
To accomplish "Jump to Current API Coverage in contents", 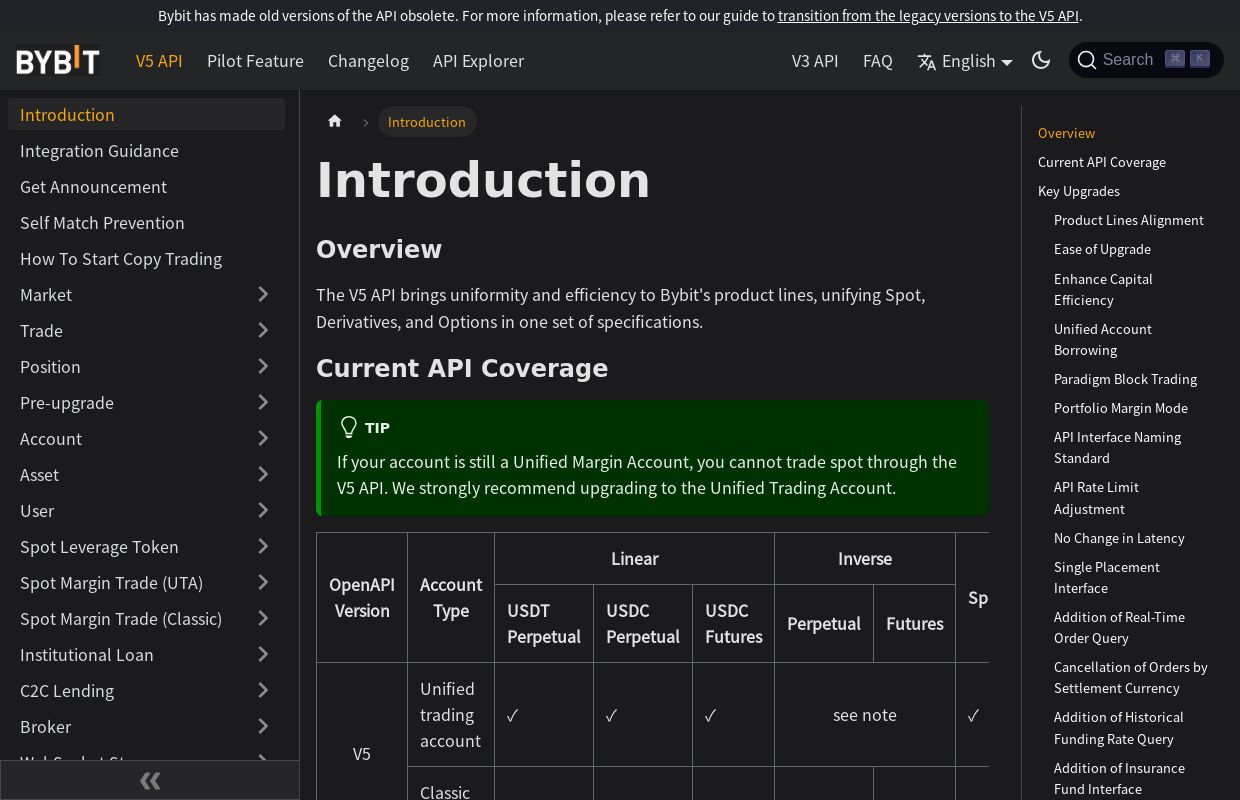I will (x=1102, y=162).
